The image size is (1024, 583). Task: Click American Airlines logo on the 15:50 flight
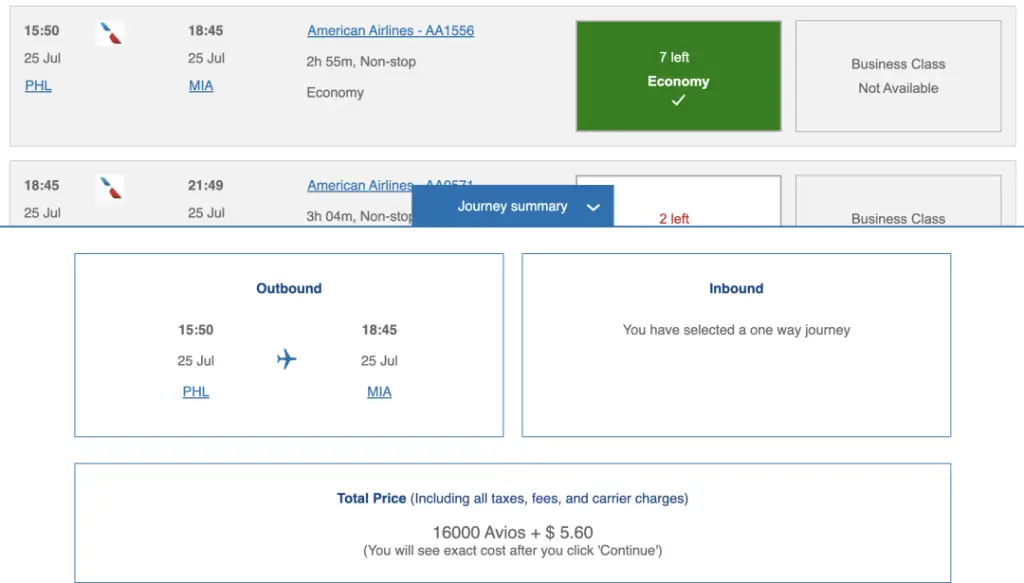click(110, 33)
